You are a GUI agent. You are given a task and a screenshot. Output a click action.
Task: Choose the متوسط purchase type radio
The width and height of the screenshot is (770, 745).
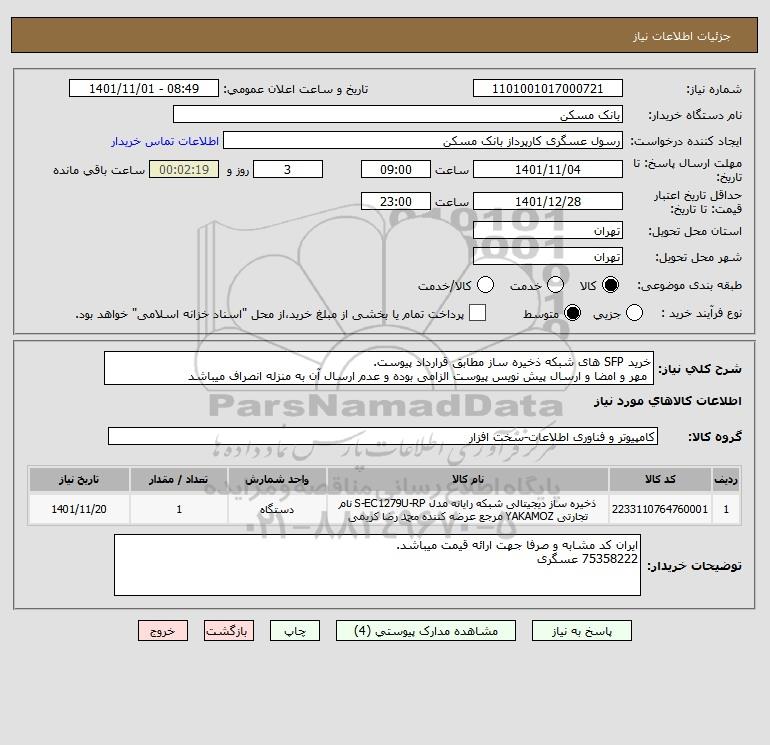(x=573, y=313)
